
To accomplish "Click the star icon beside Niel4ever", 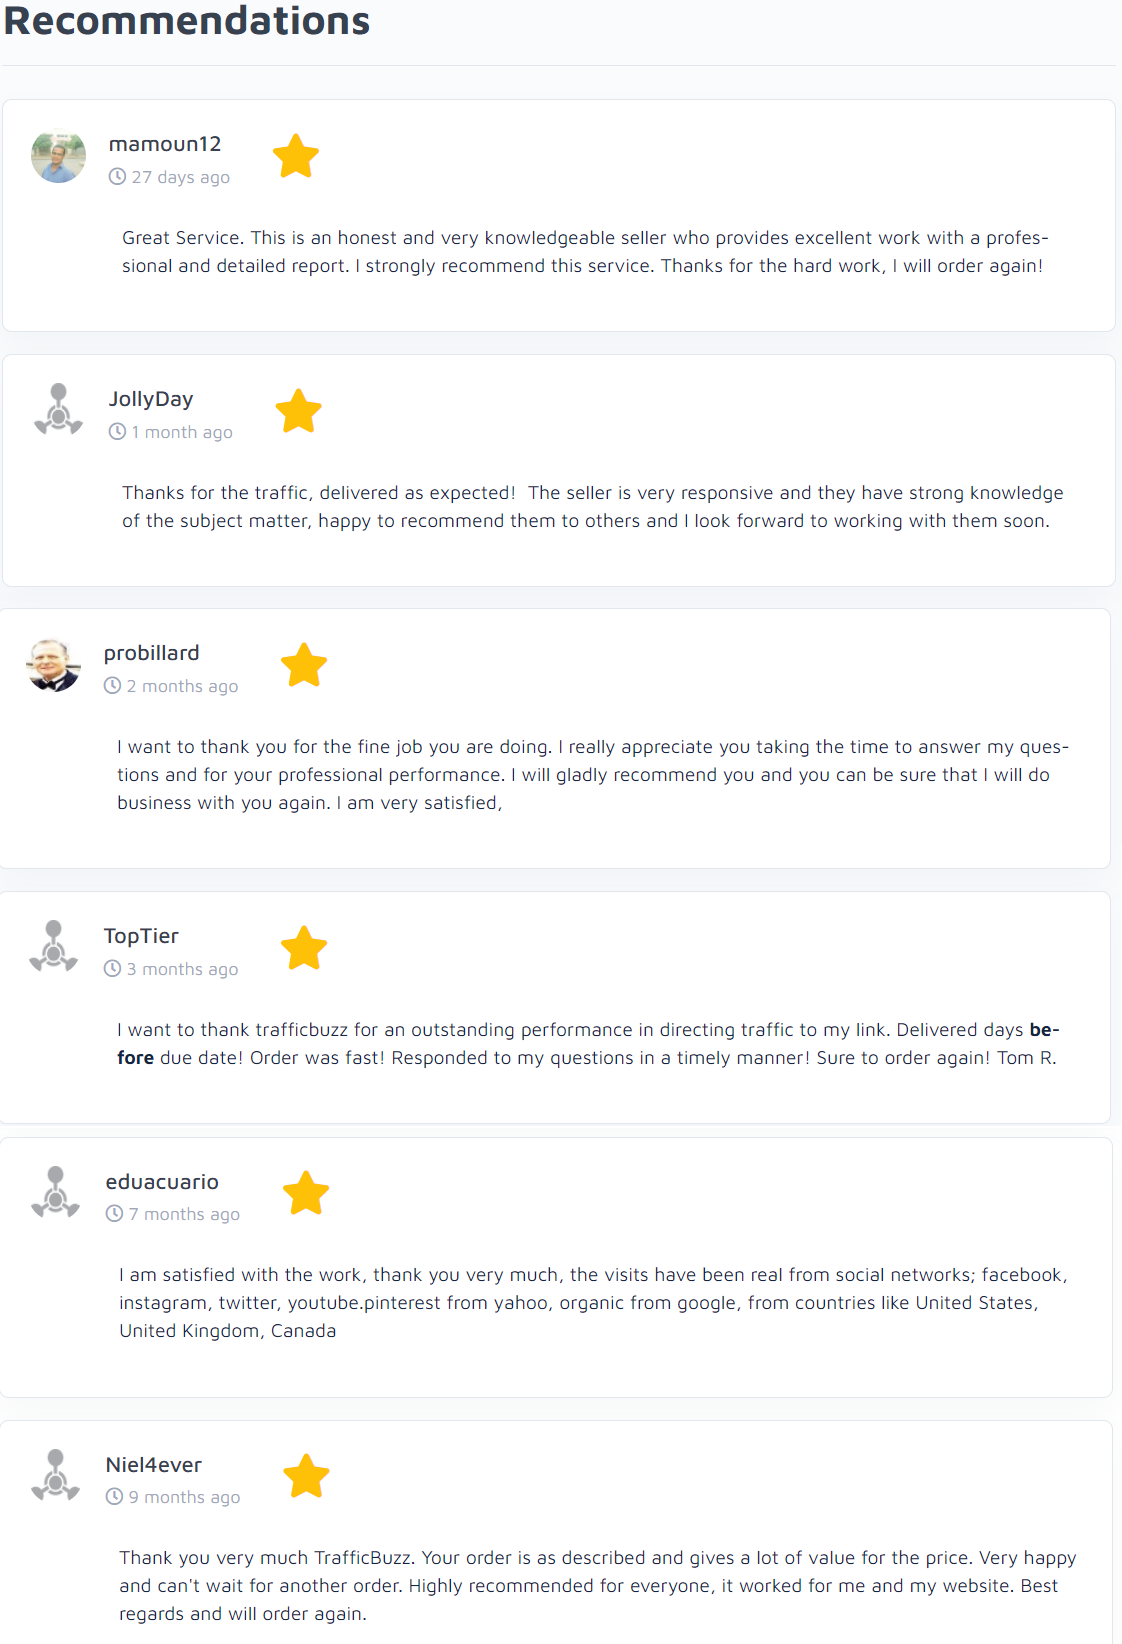I will [x=306, y=1476].
